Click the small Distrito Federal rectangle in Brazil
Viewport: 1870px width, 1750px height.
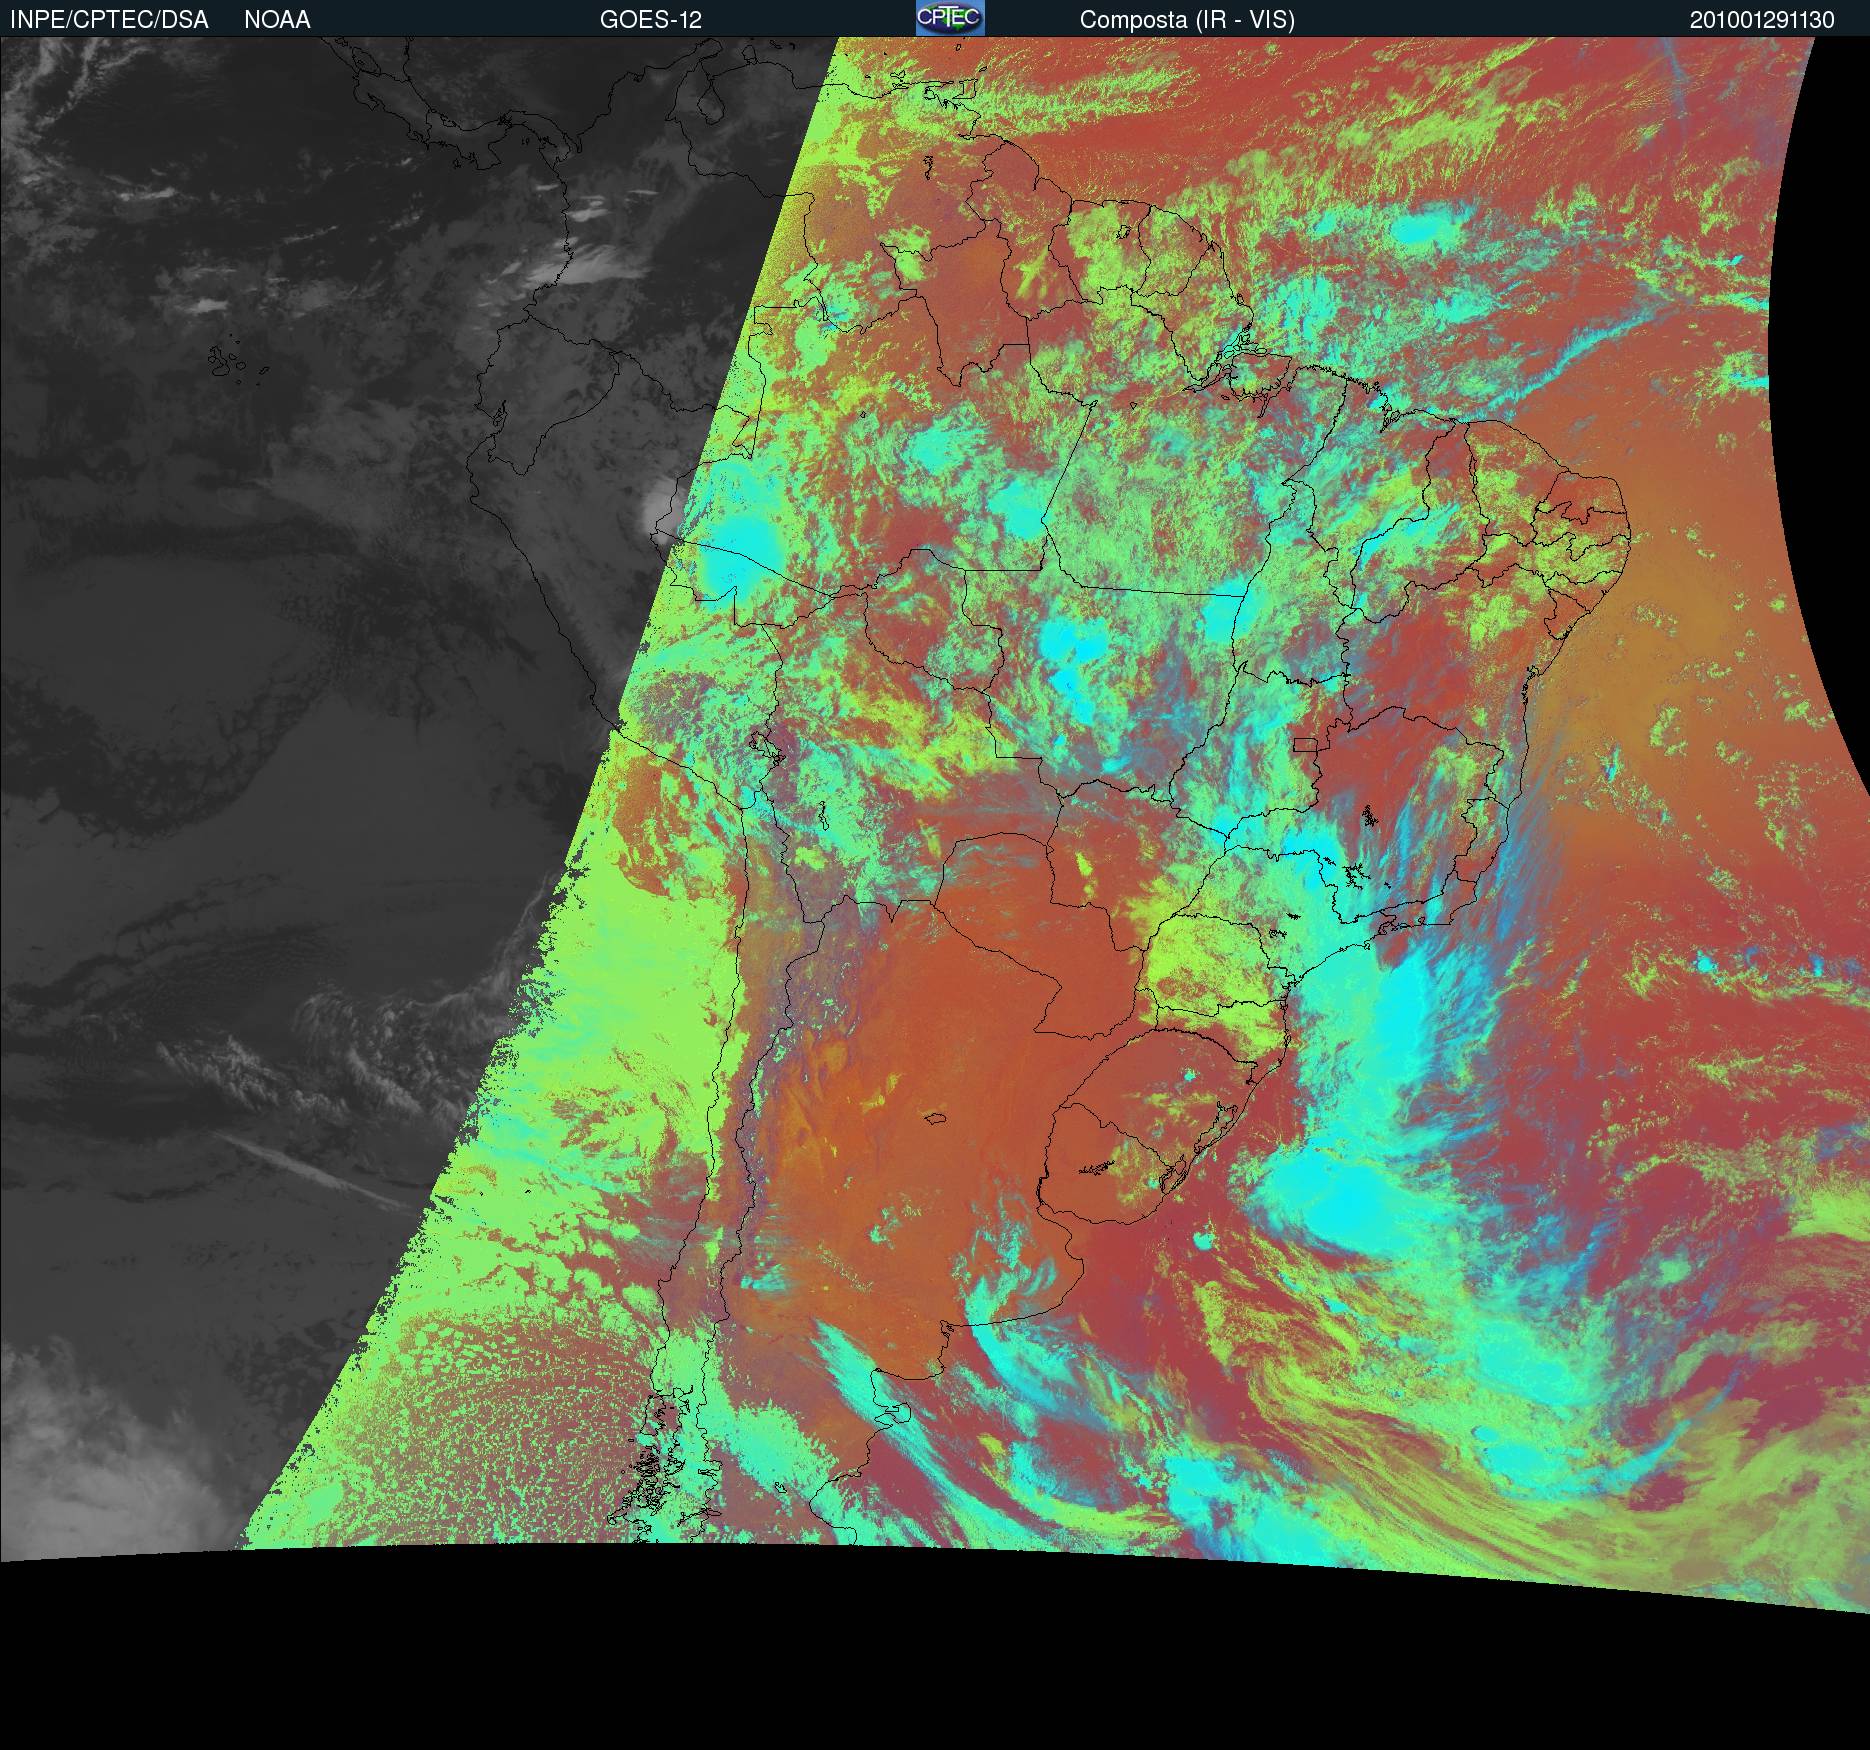click(1305, 744)
